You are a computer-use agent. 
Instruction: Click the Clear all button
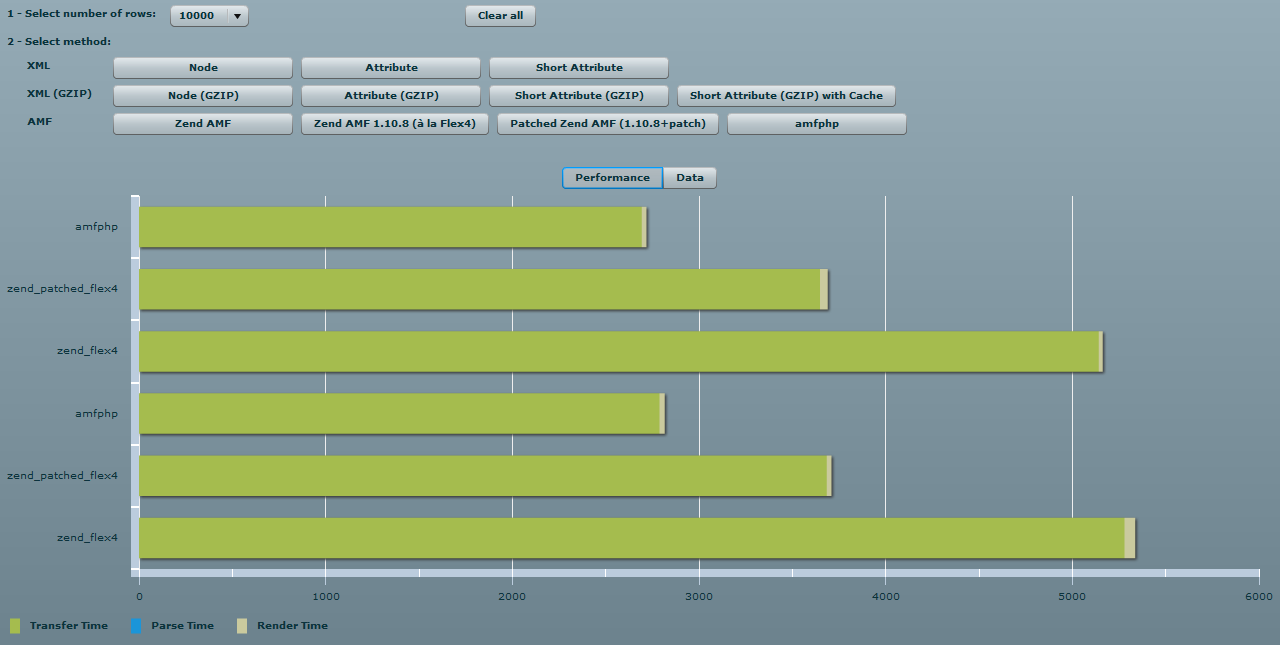tap(500, 16)
